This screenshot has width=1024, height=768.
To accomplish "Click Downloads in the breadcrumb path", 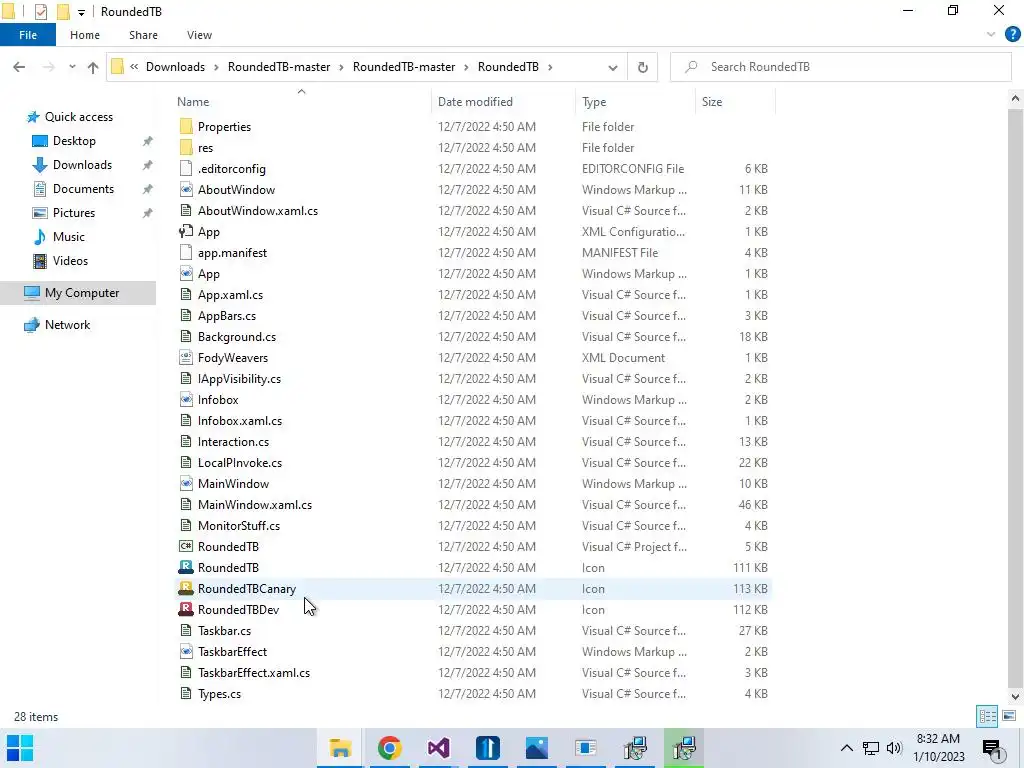I will pyautogui.click(x=175, y=67).
